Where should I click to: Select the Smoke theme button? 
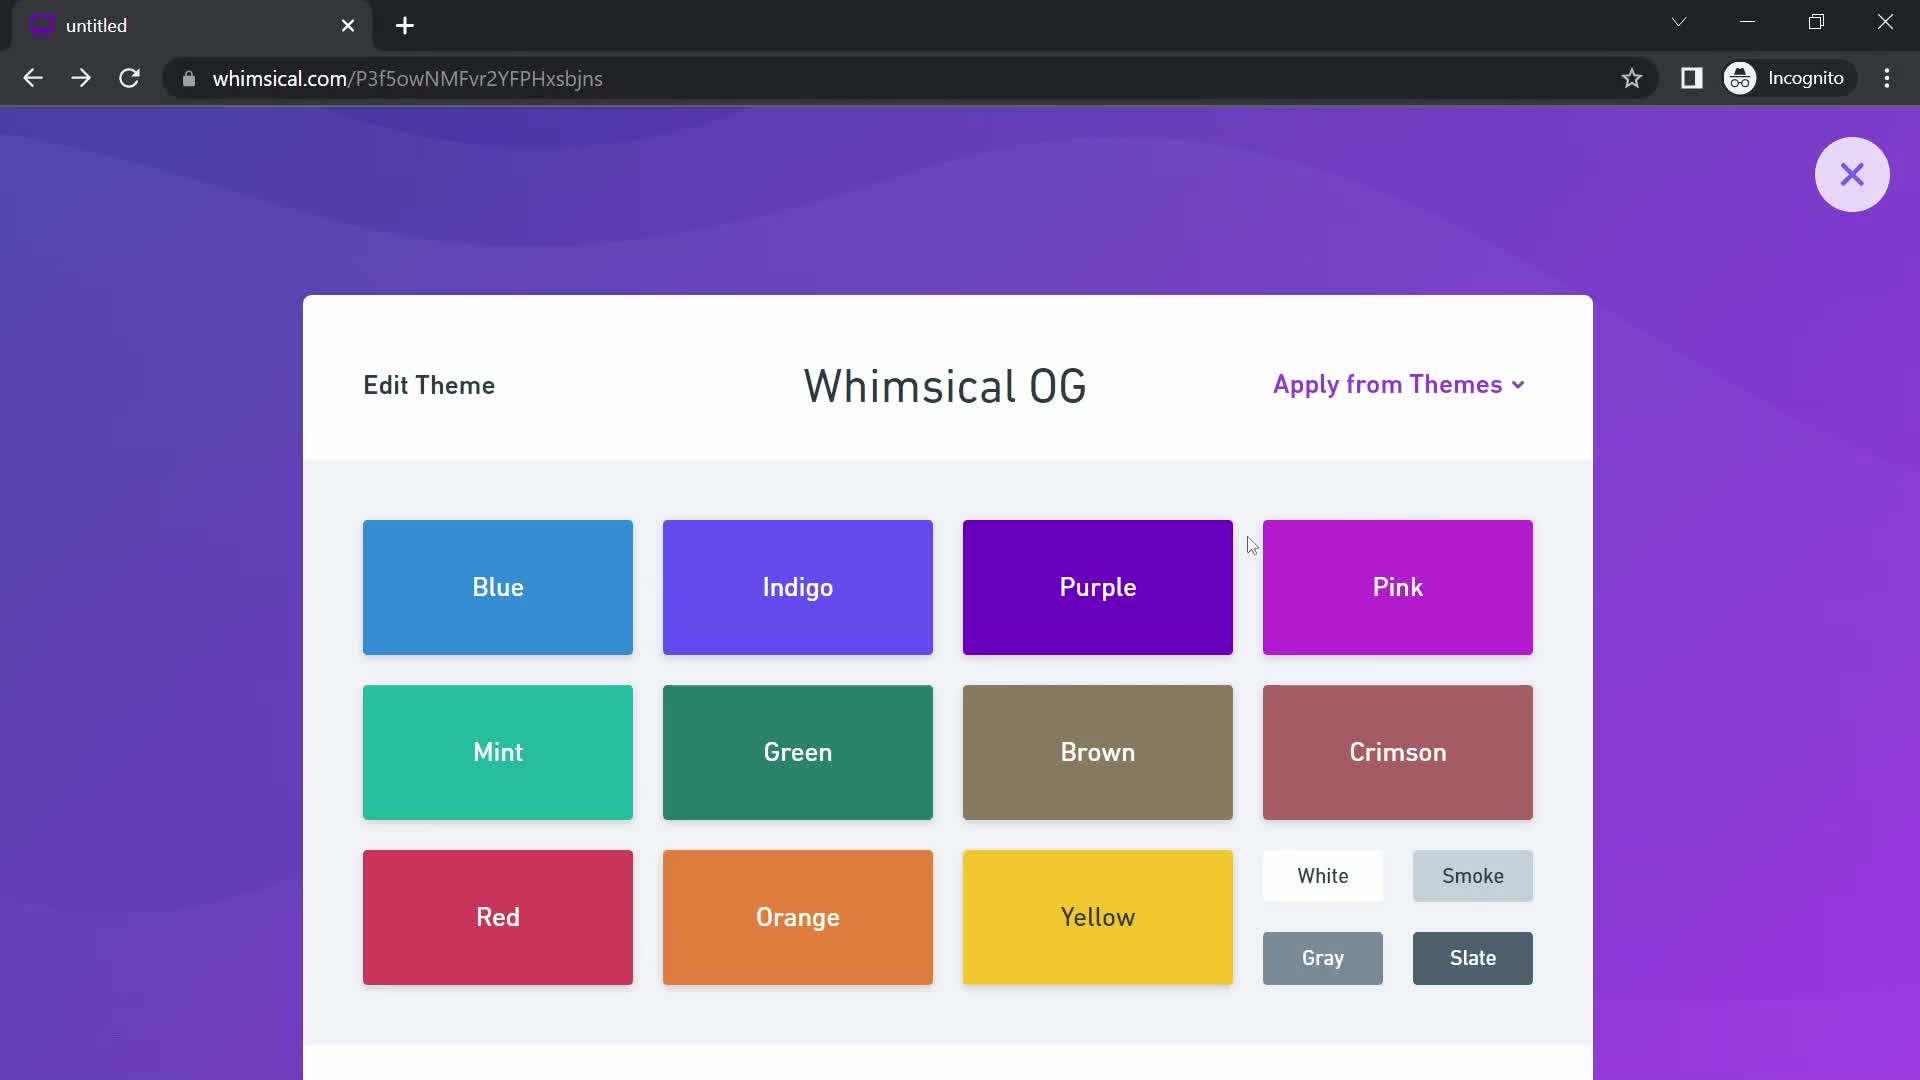(1473, 874)
